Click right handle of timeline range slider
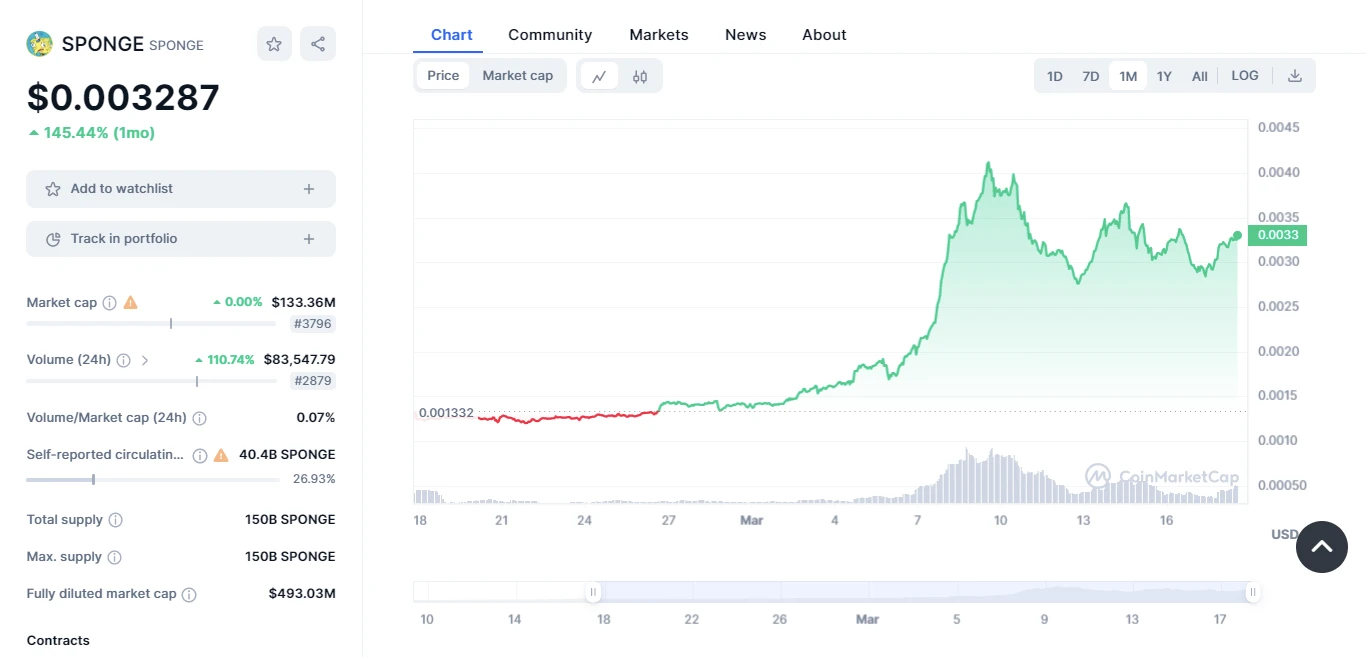The image size is (1366, 657). click(x=1252, y=592)
